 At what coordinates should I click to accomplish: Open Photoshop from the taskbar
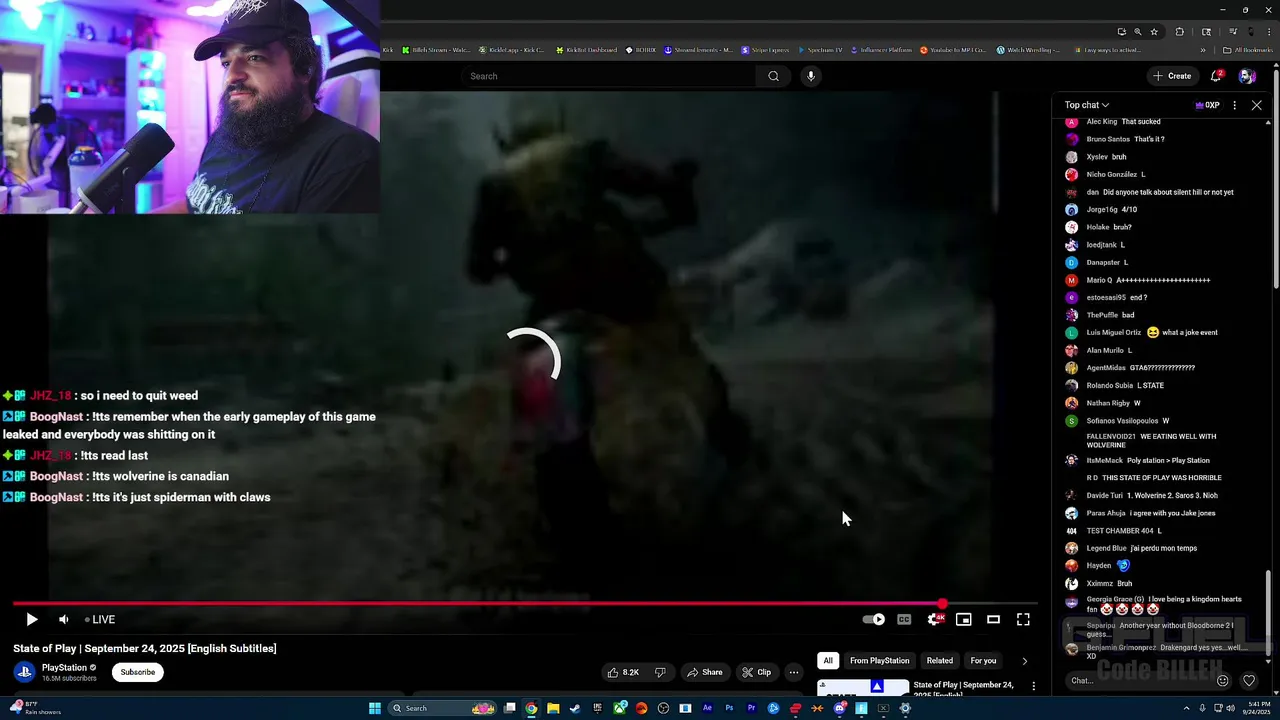729,708
